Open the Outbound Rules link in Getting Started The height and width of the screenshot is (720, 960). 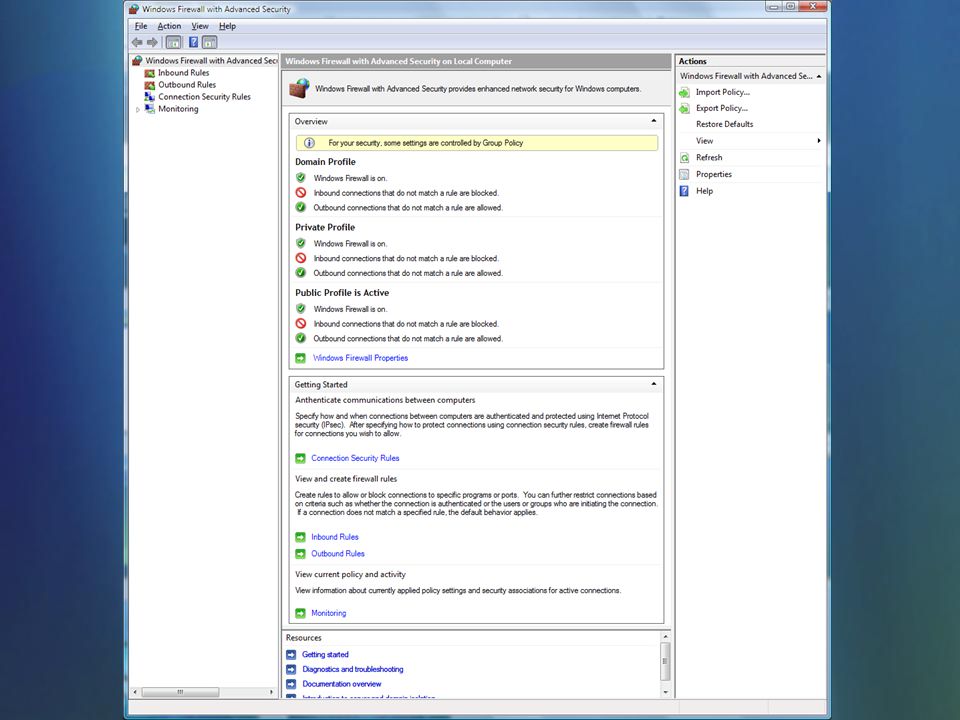[x=338, y=553]
